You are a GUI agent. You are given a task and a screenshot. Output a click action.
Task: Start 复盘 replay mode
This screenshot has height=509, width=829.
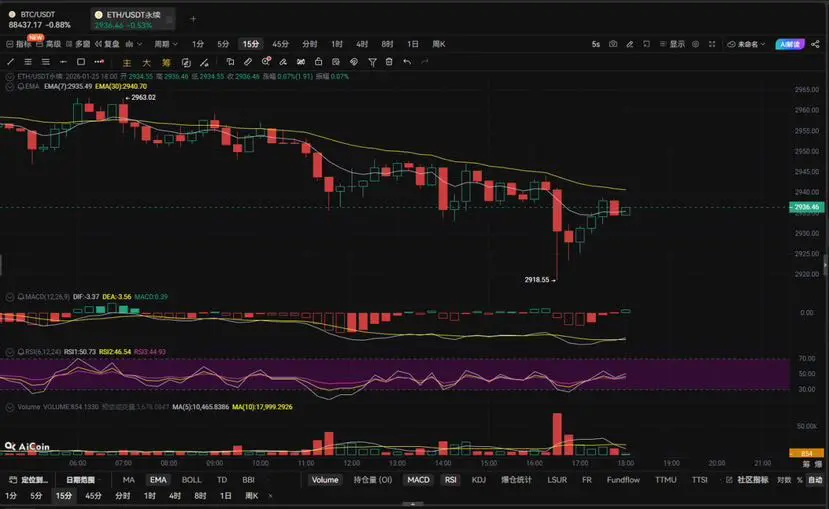click(107, 44)
